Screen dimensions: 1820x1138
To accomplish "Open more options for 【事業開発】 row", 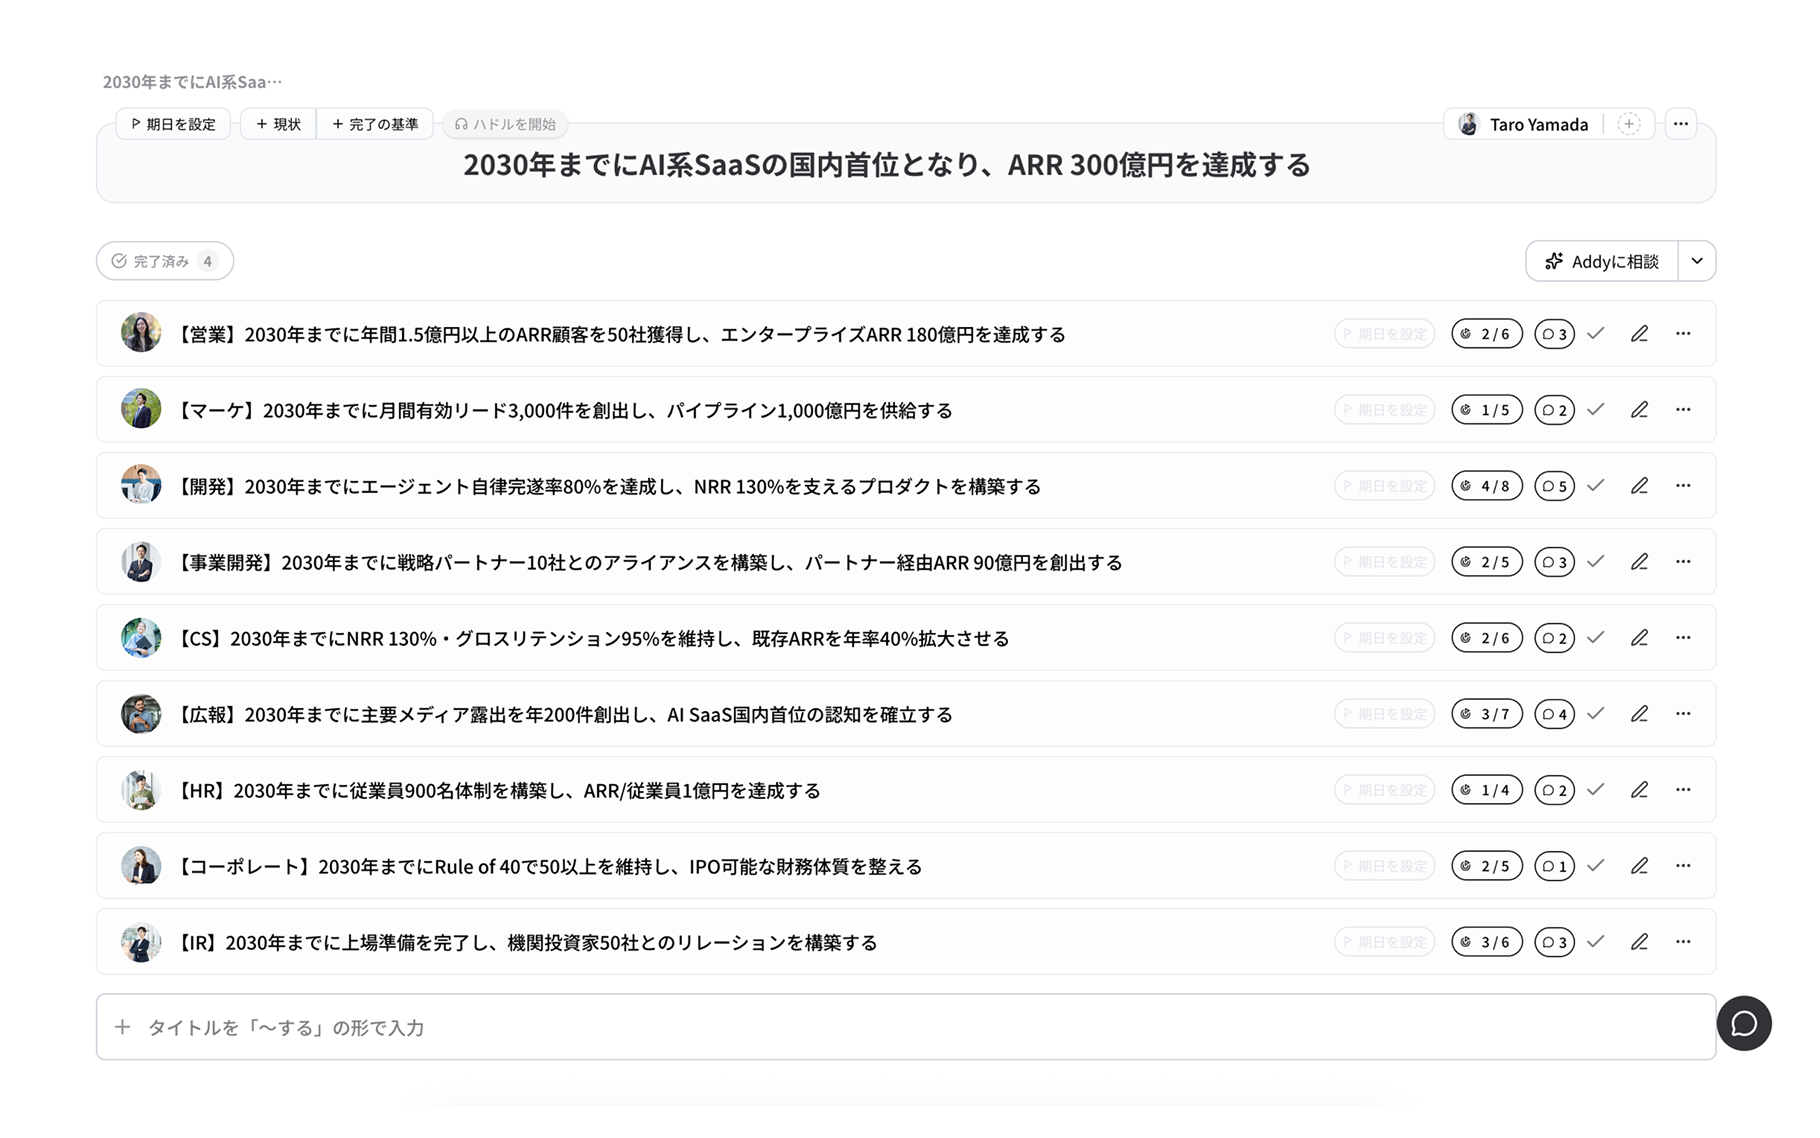I will point(1683,562).
